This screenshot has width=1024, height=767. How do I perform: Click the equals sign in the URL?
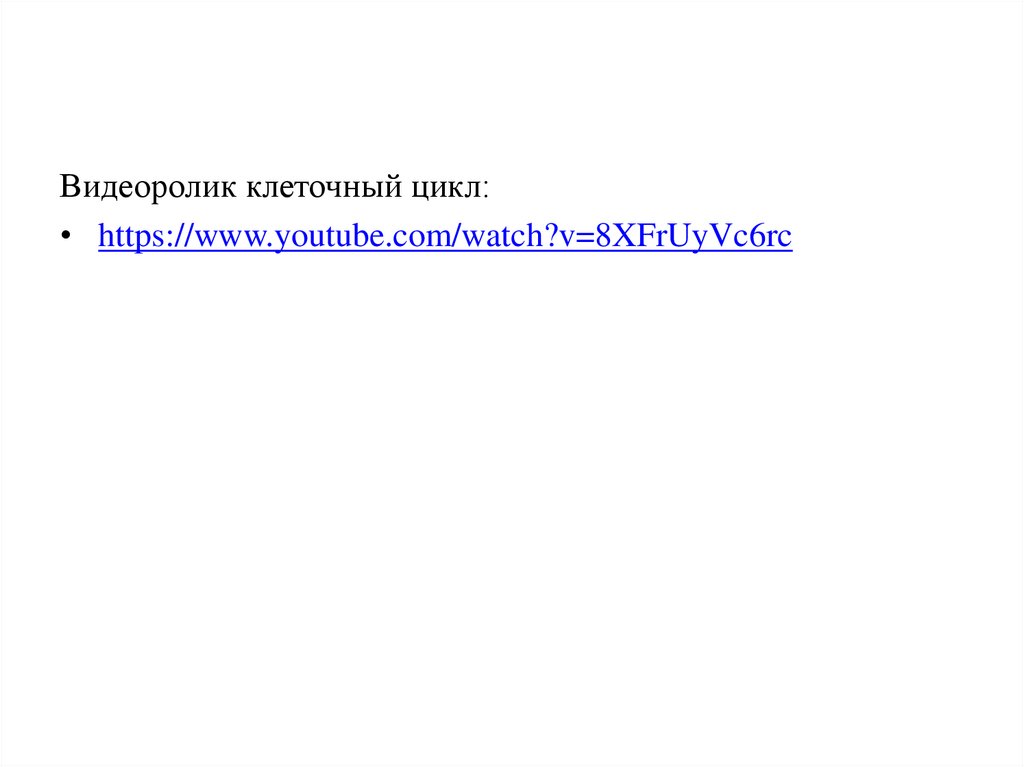point(584,237)
